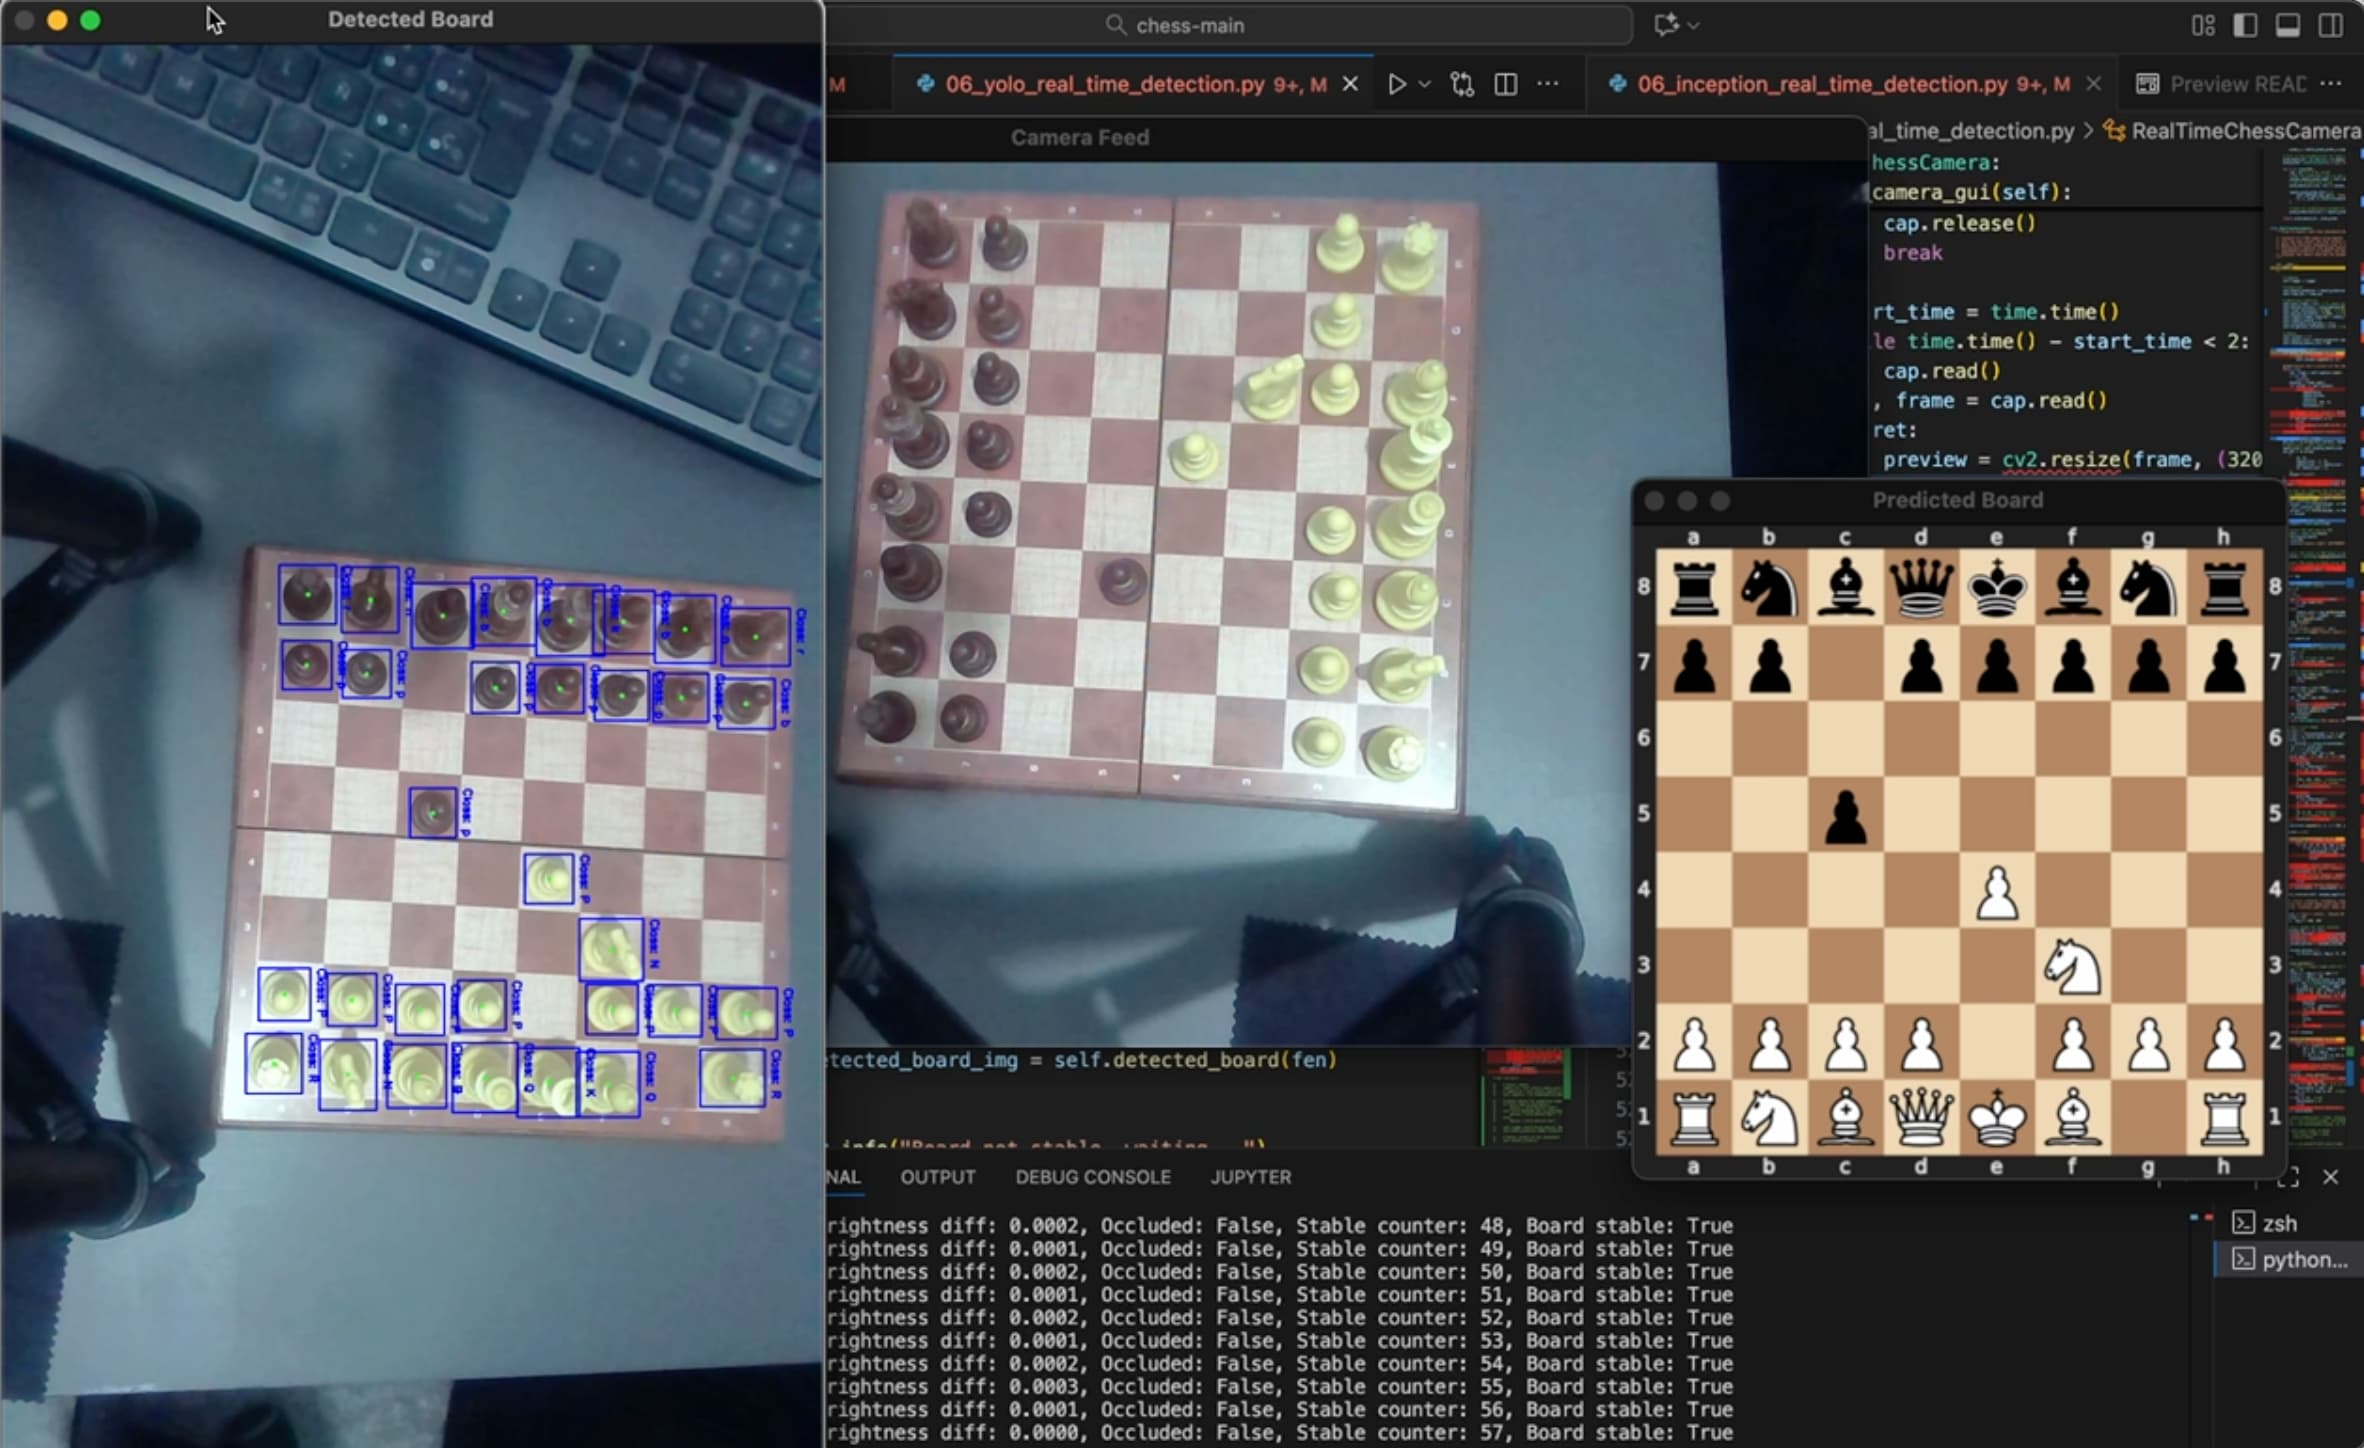Viewport: 2364px width, 1448px height.
Task: Open more actions for the first editor group
Action: pos(1547,84)
